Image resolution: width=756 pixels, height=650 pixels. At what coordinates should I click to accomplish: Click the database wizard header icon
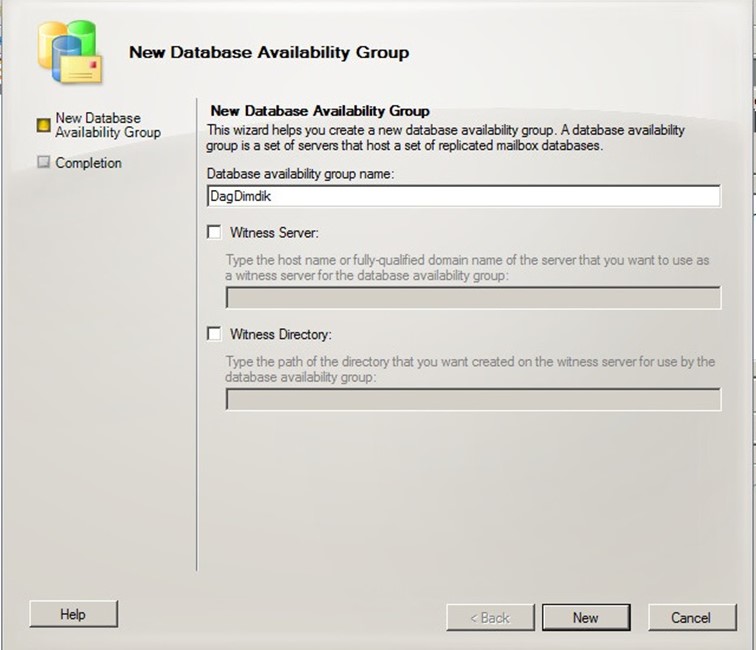click(x=70, y=52)
